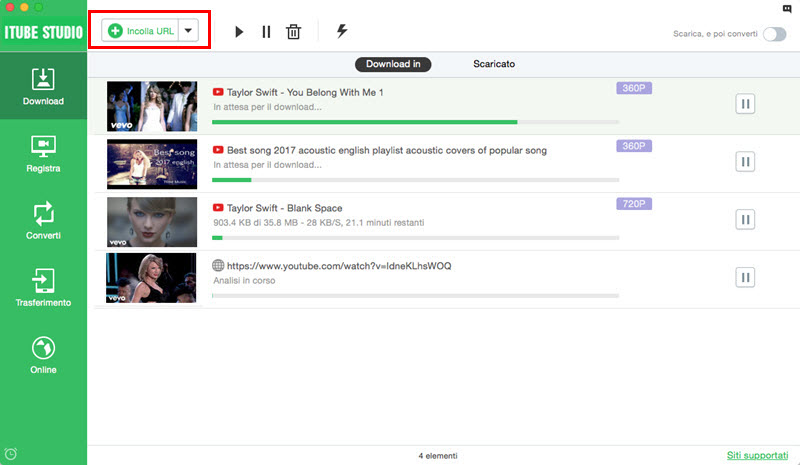Pause the youtube.com URL analysis item
800x465 pixels.
pyautogui.click(x=745, y=278)
